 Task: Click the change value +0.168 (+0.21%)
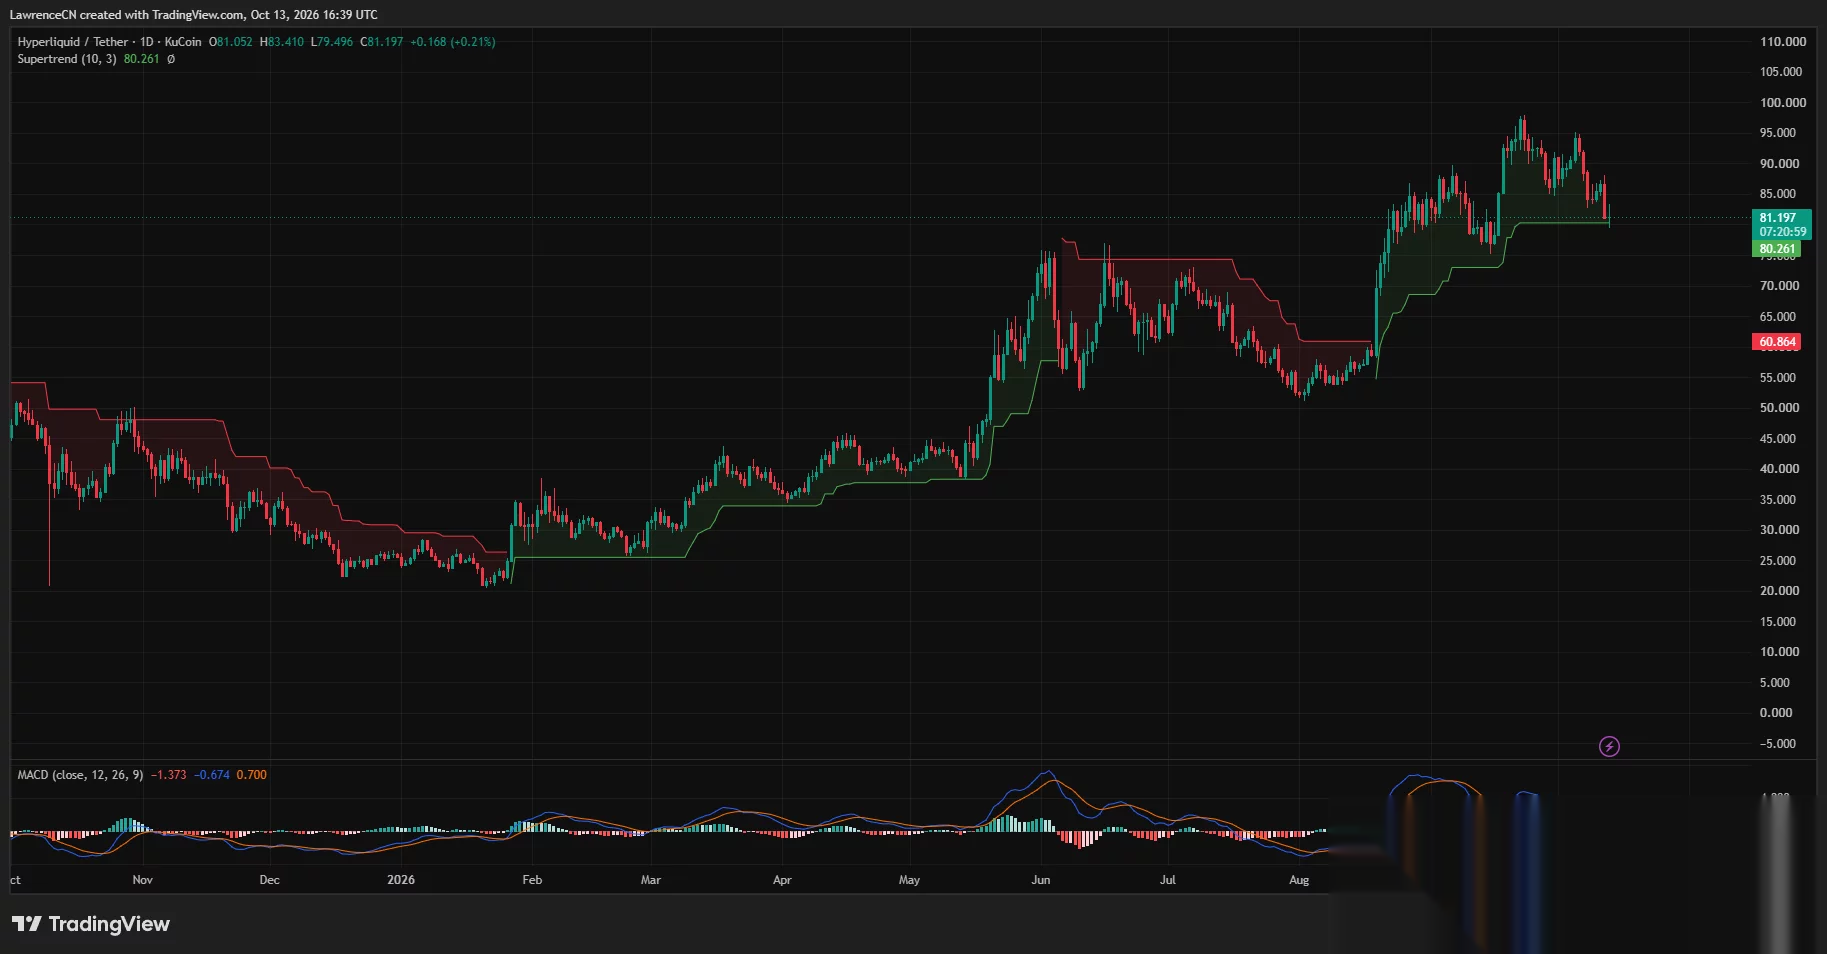point(453,42)
